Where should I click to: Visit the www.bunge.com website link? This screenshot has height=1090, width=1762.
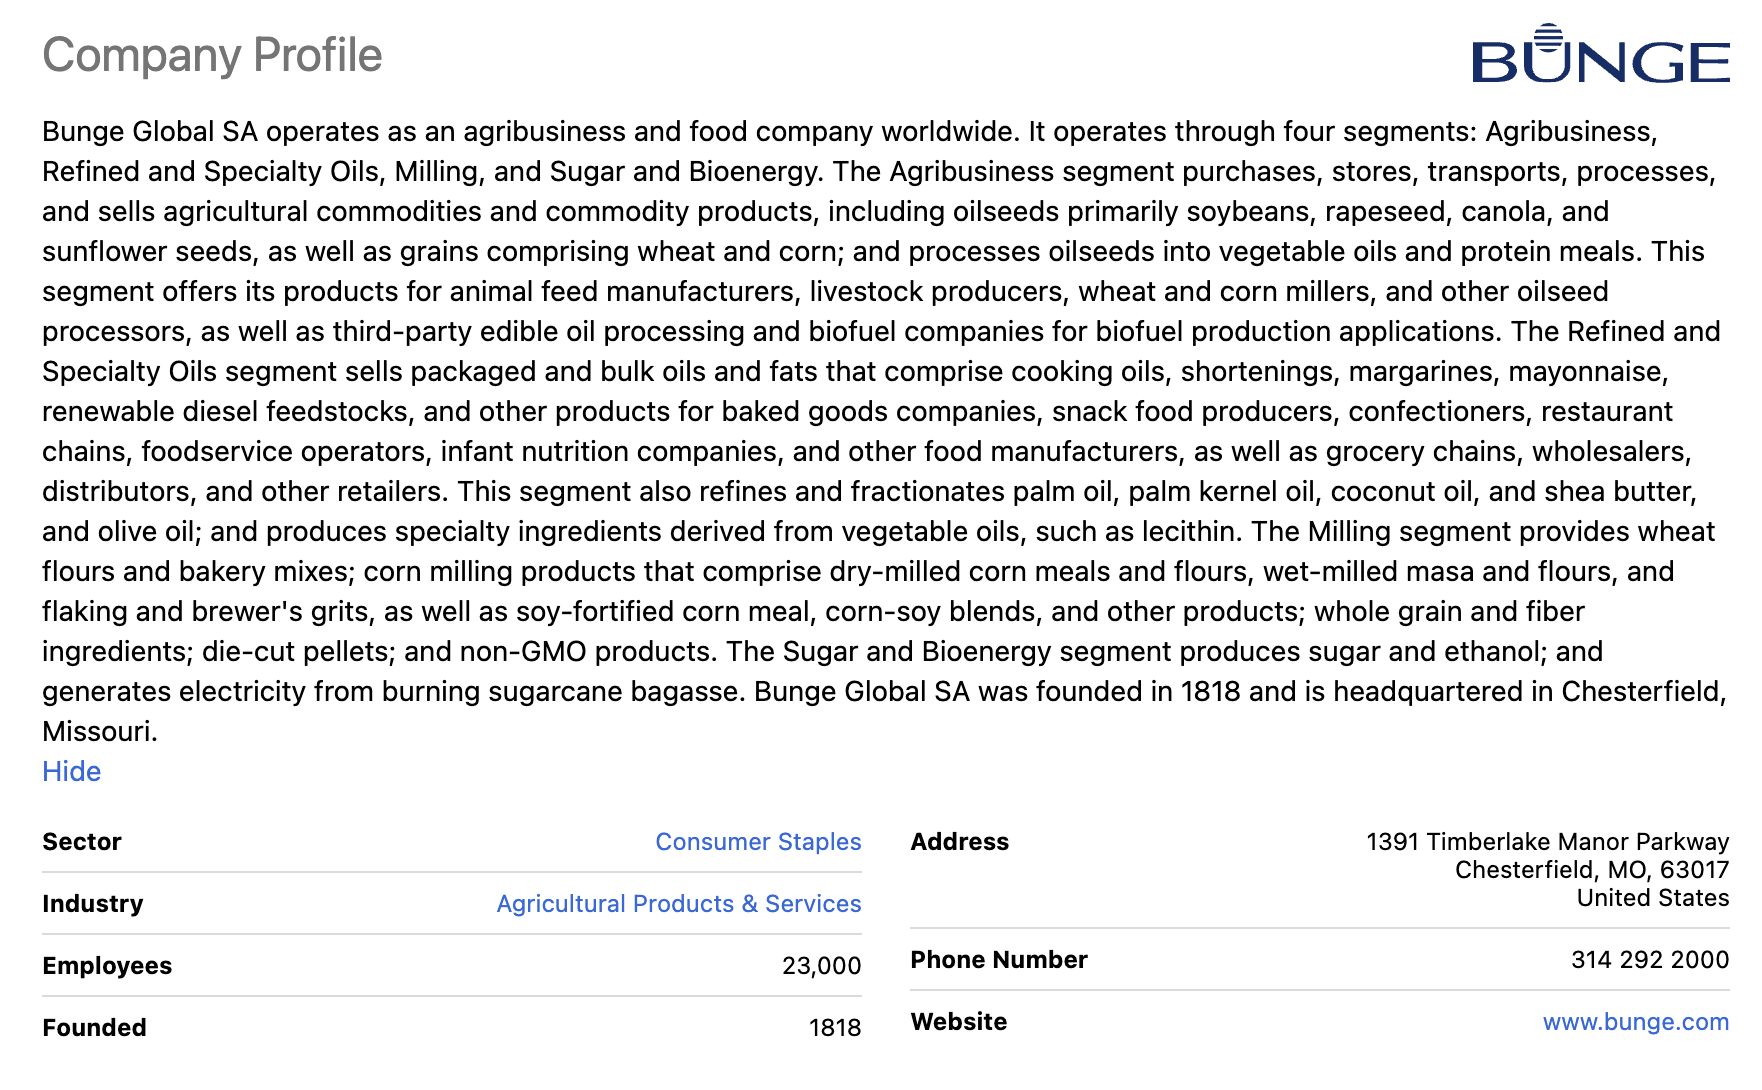tap(1634, 1022)
